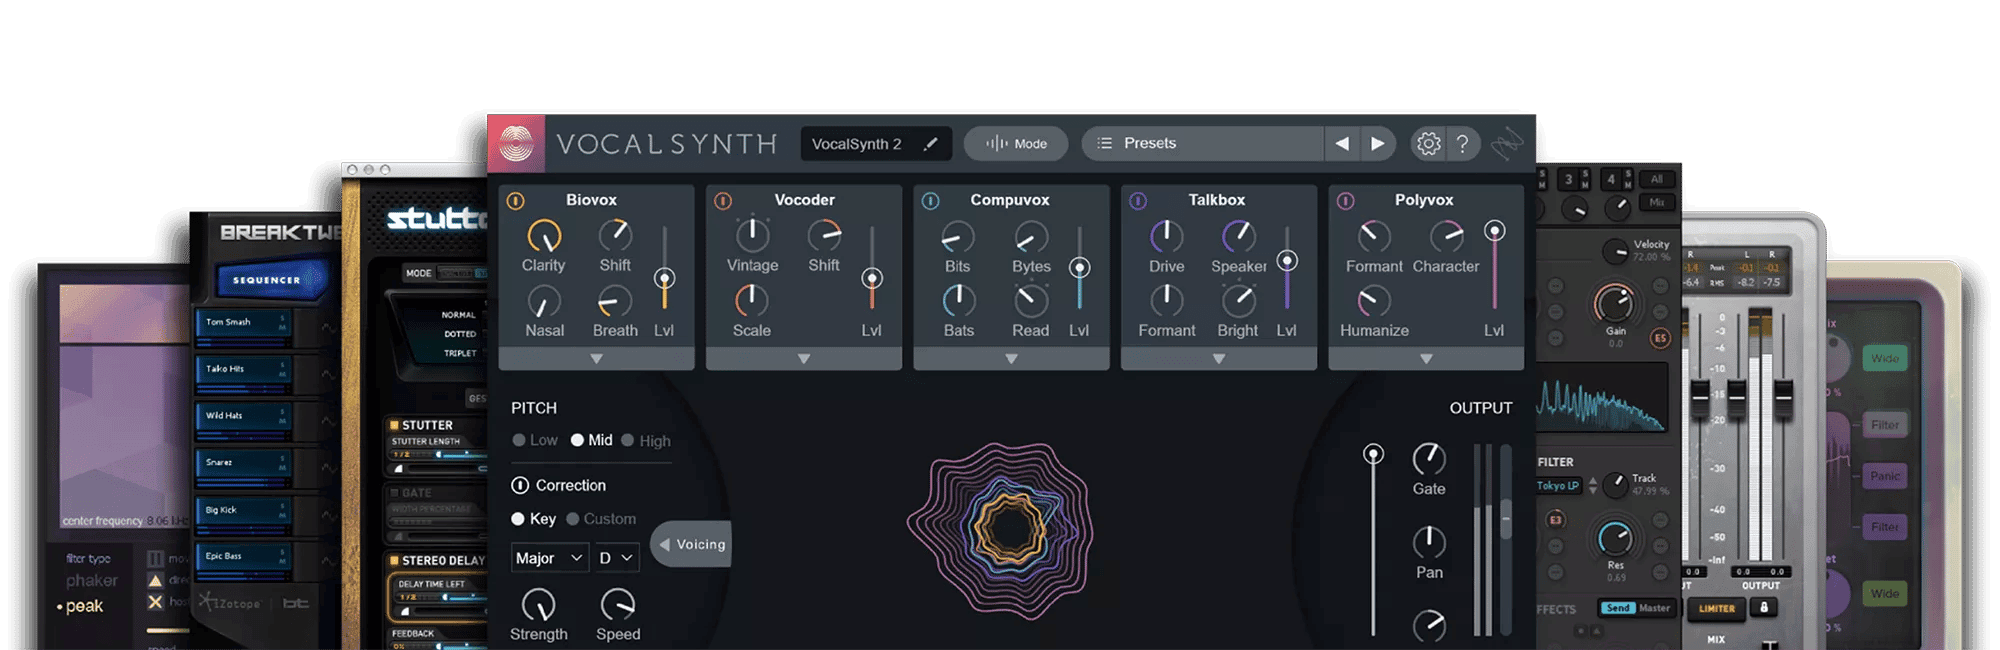
Task: Toggle the Vocoder module power button
Action: (x=723, y=201)
